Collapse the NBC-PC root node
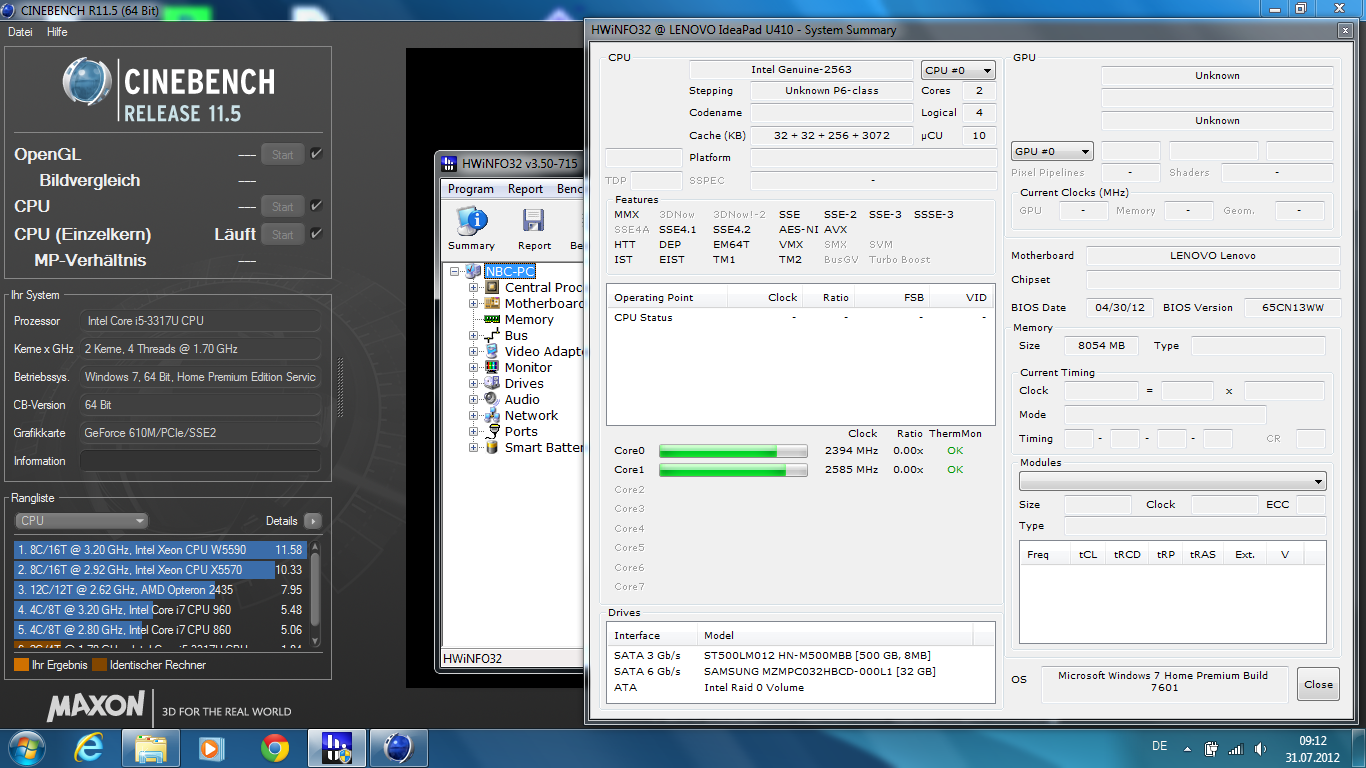The height and width of the screenshot is (768, 1366). tap(456, 271)
